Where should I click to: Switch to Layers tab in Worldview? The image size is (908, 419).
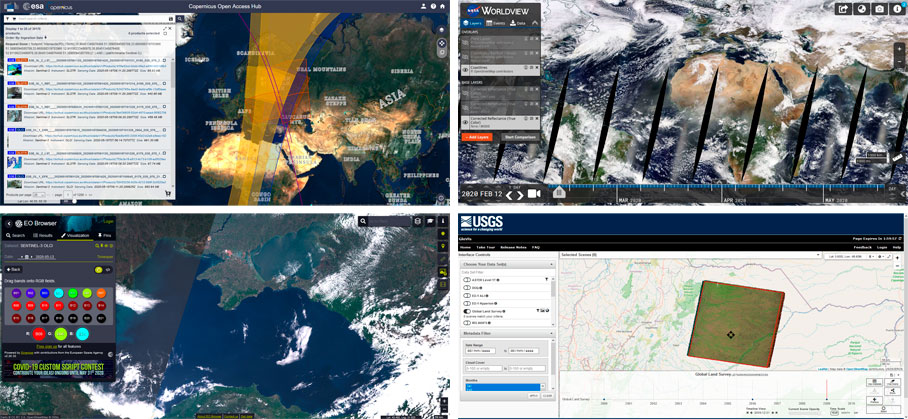click(x=472, y=23)
